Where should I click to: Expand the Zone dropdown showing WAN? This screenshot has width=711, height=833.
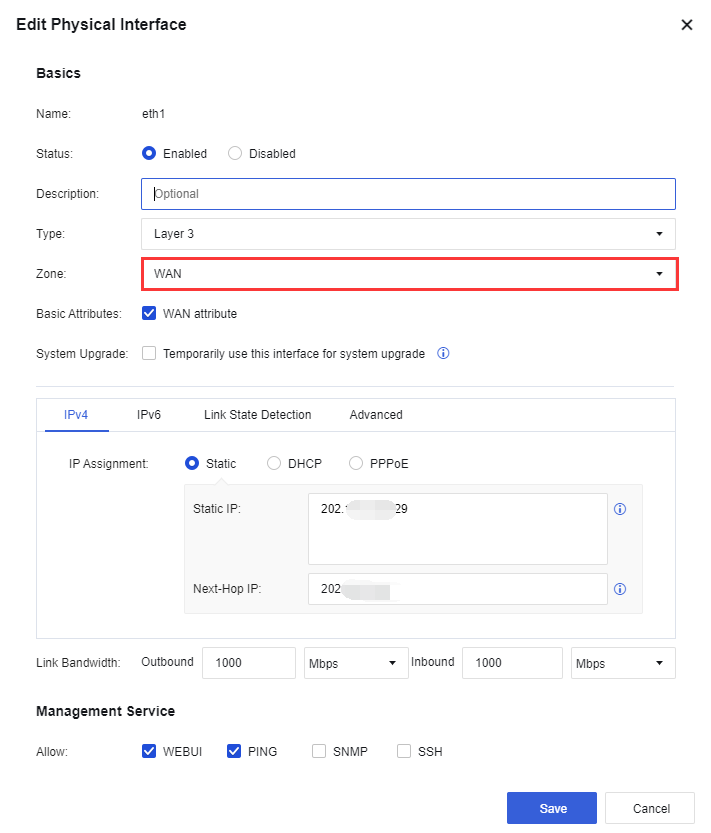tap(408, 274)
